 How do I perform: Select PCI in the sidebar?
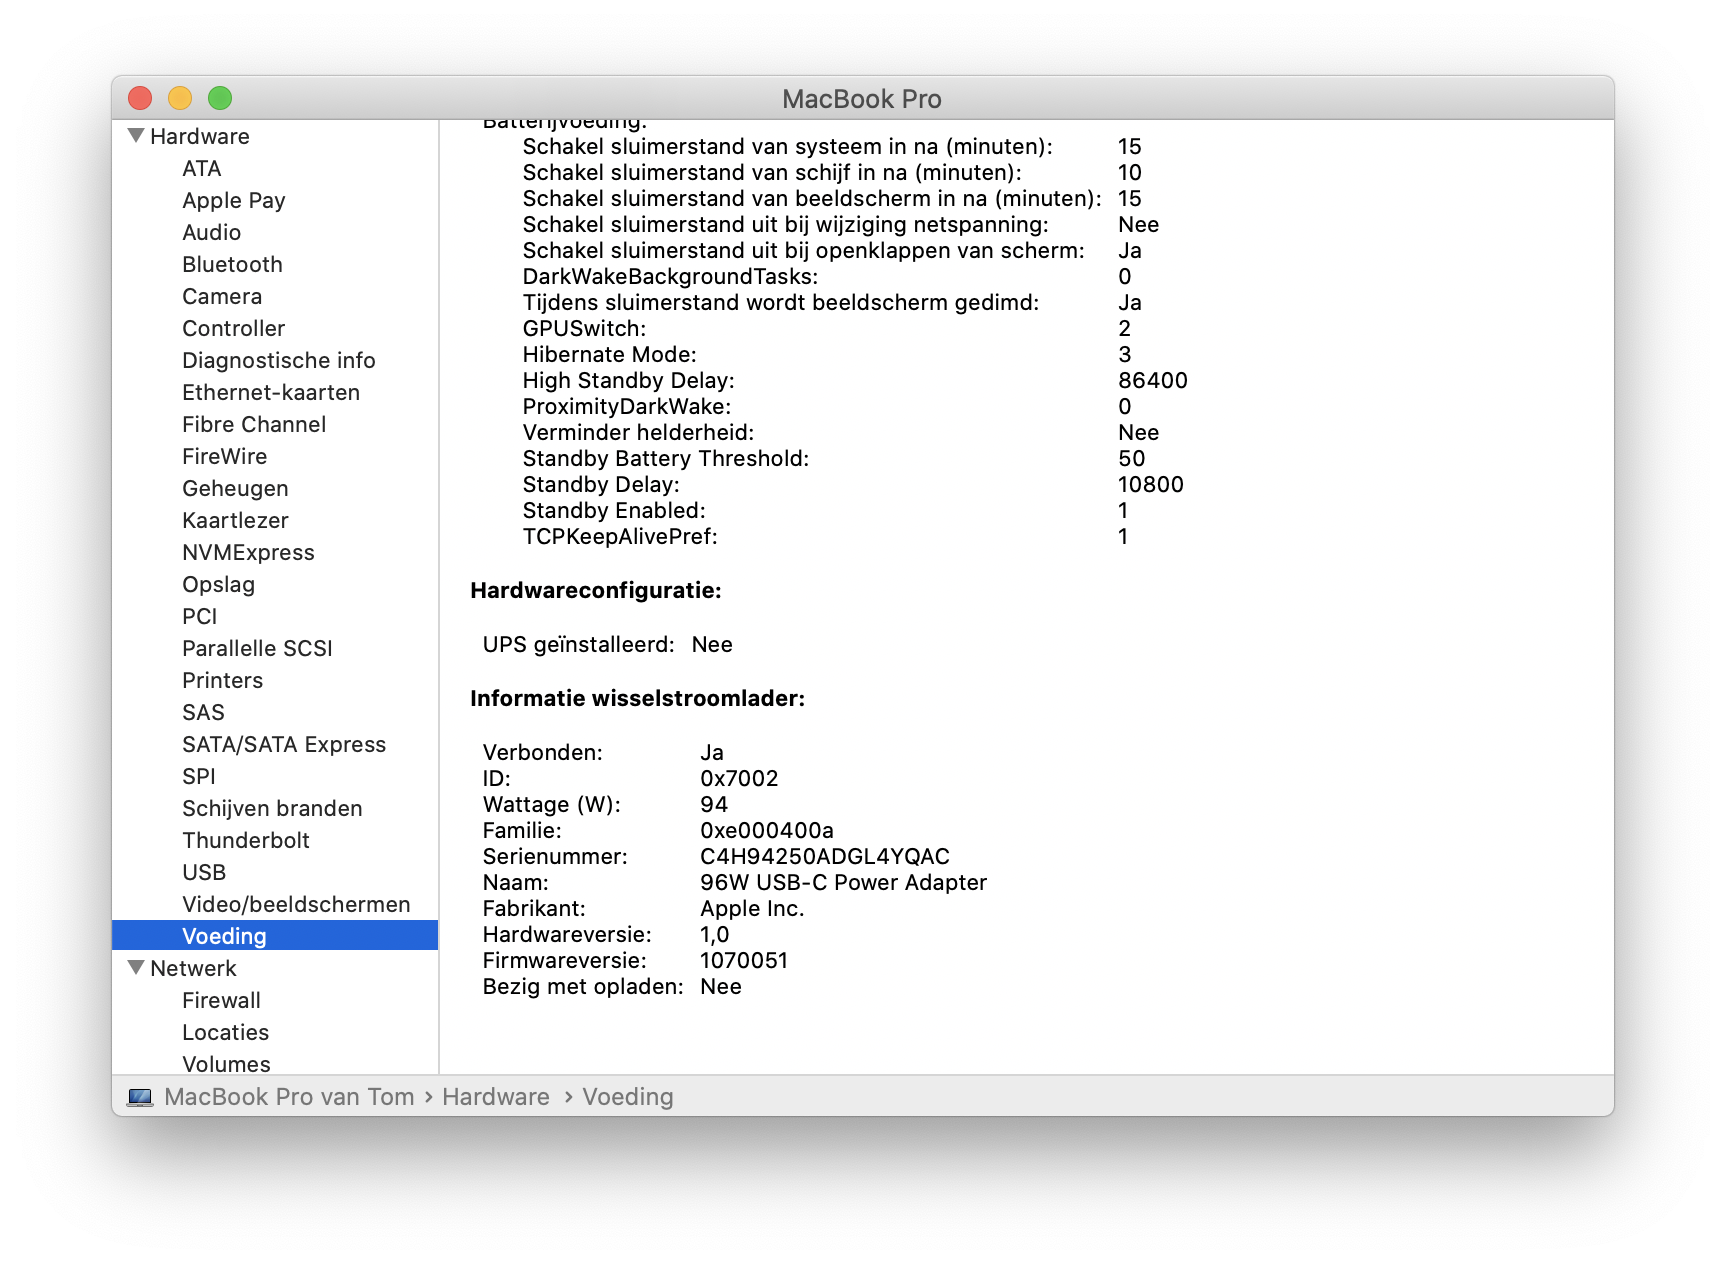point(200,616)
